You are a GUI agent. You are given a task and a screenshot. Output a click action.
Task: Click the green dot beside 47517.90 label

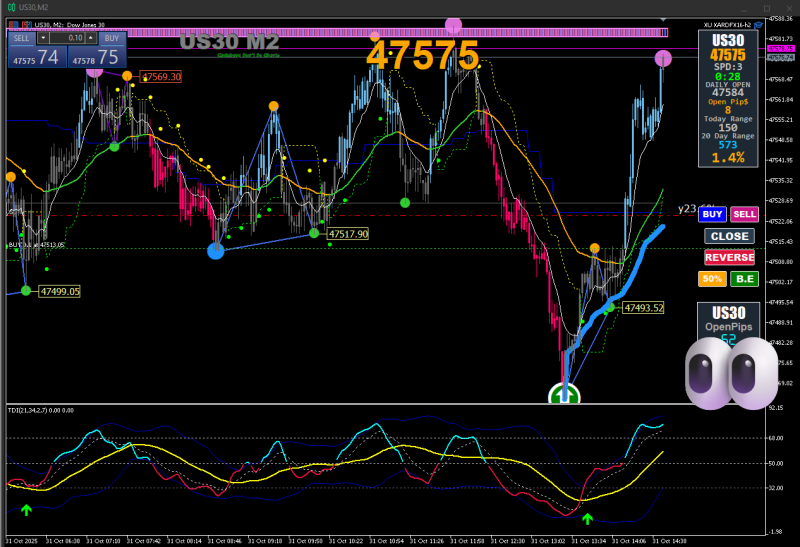(314, 233)
